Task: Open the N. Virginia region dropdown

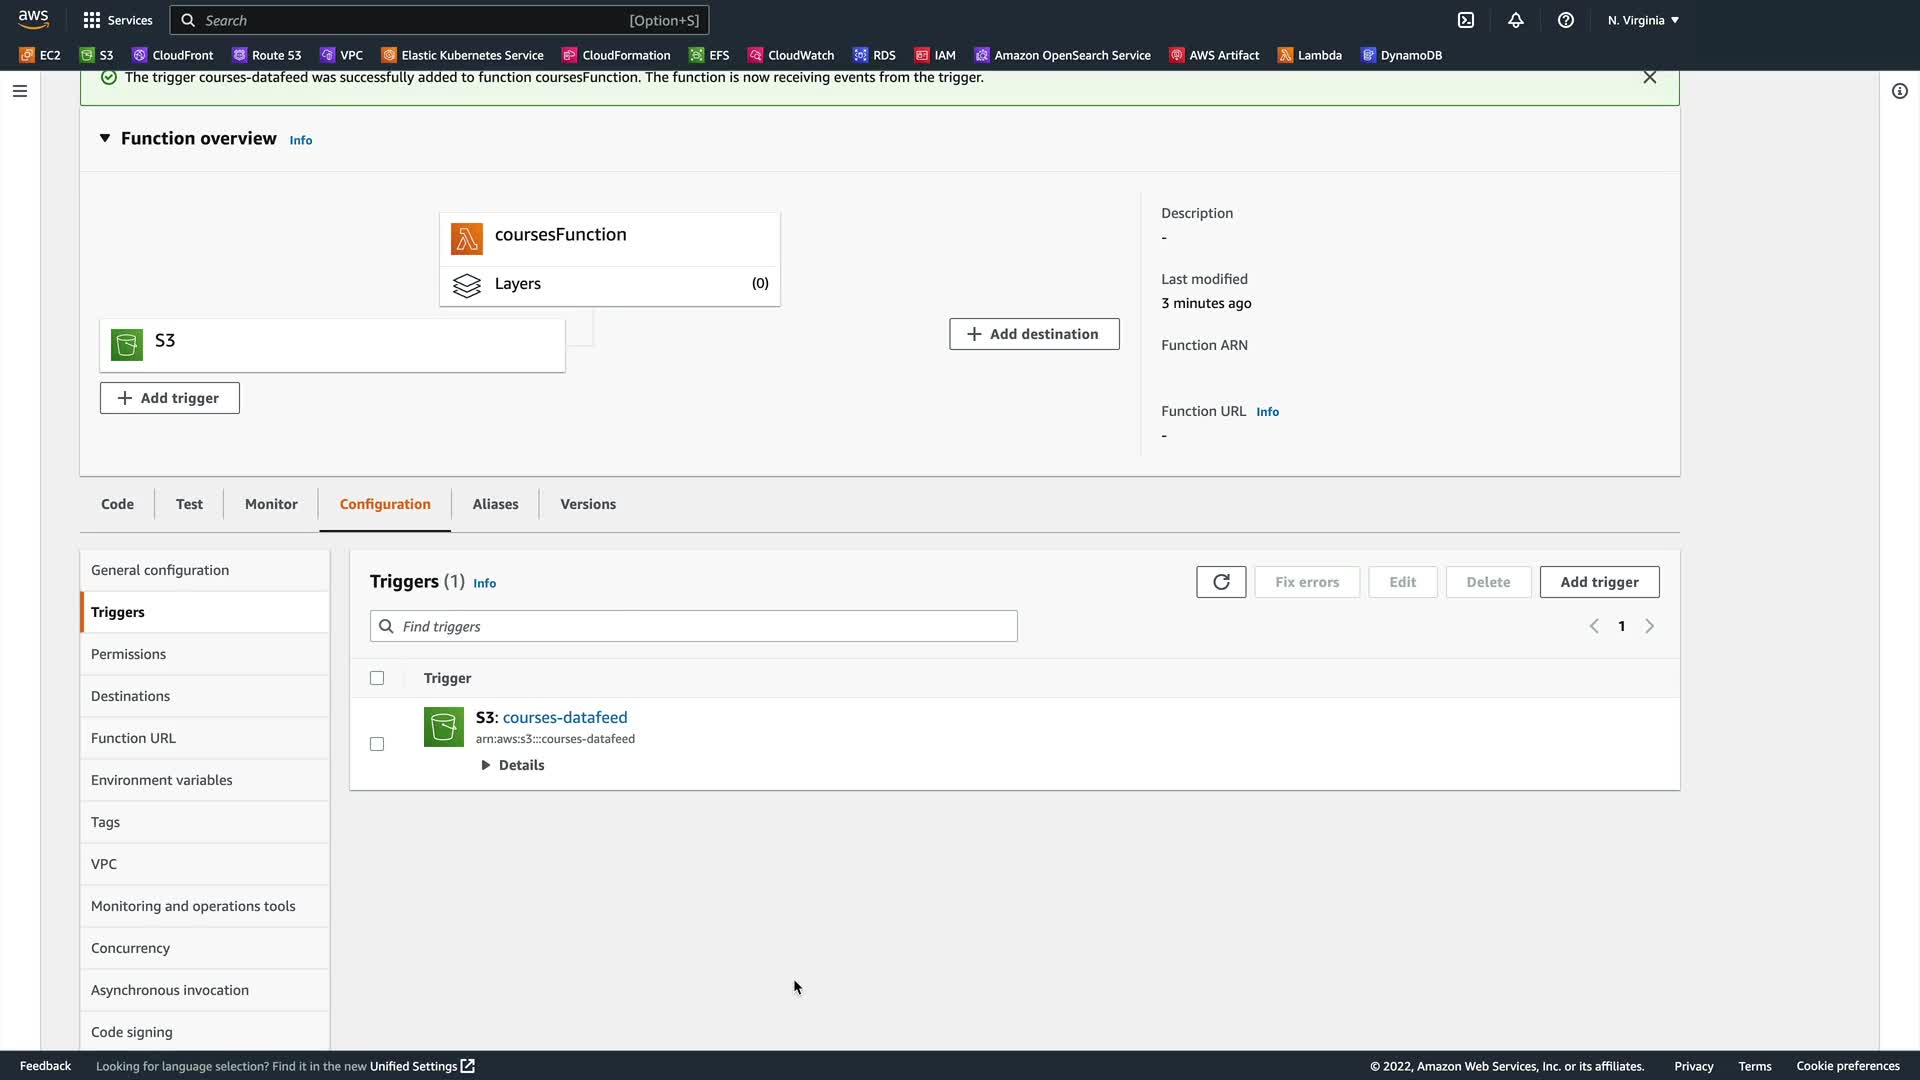Action: click(x=1643, y=20)
